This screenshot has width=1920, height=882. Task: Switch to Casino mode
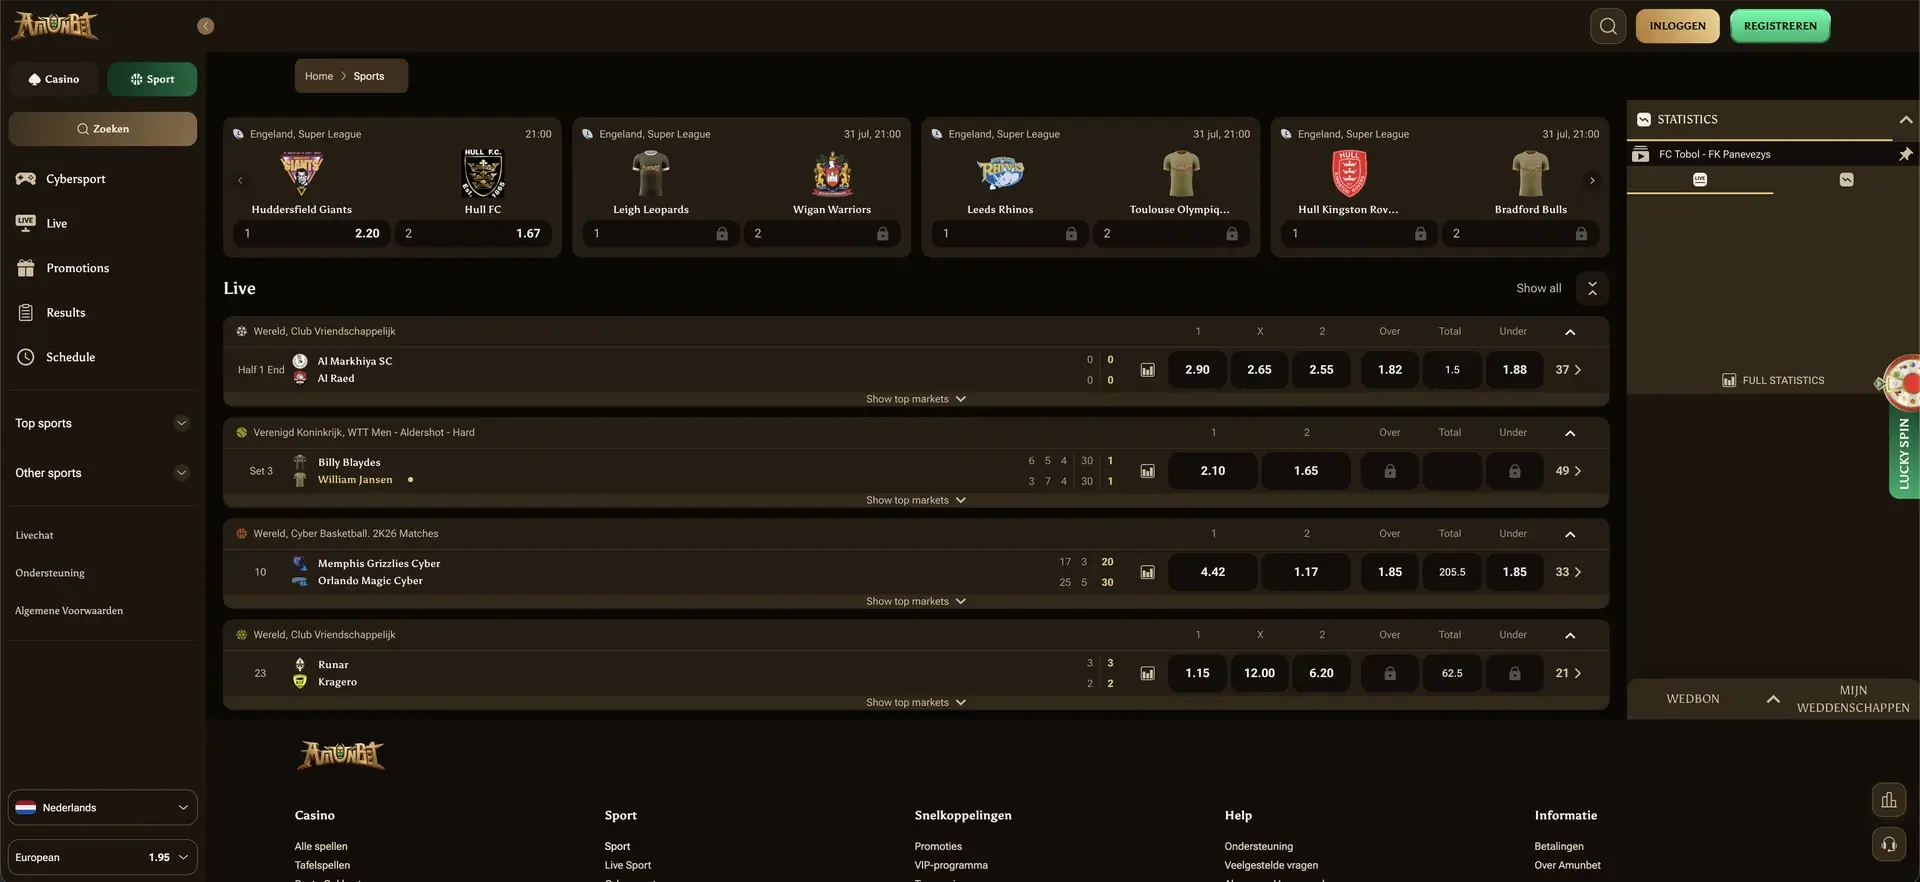[54, 79]
